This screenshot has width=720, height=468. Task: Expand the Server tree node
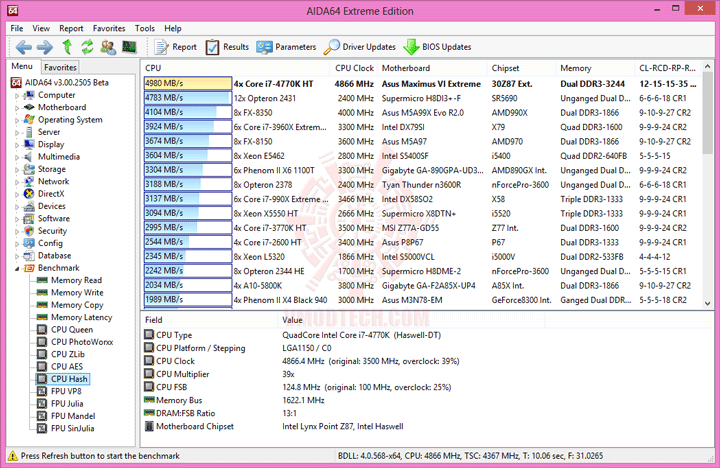[17, 133]
